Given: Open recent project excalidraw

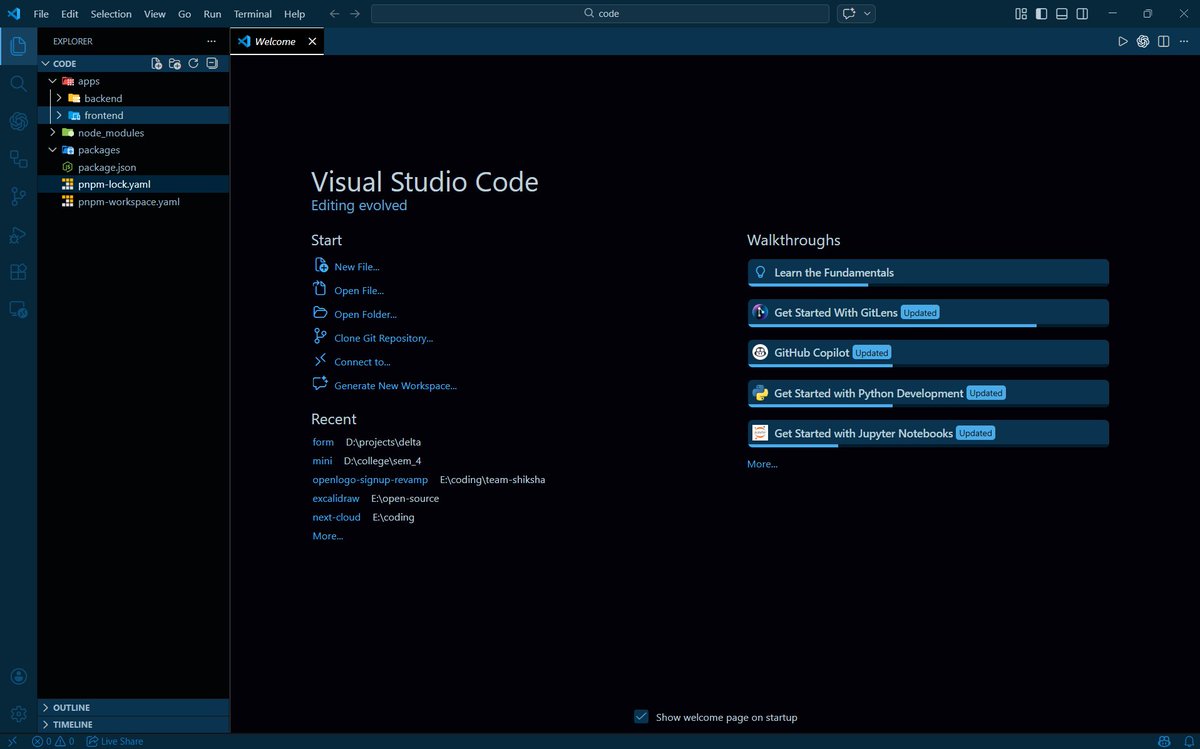Looking at the screenshot, I should tap(336, 498).
